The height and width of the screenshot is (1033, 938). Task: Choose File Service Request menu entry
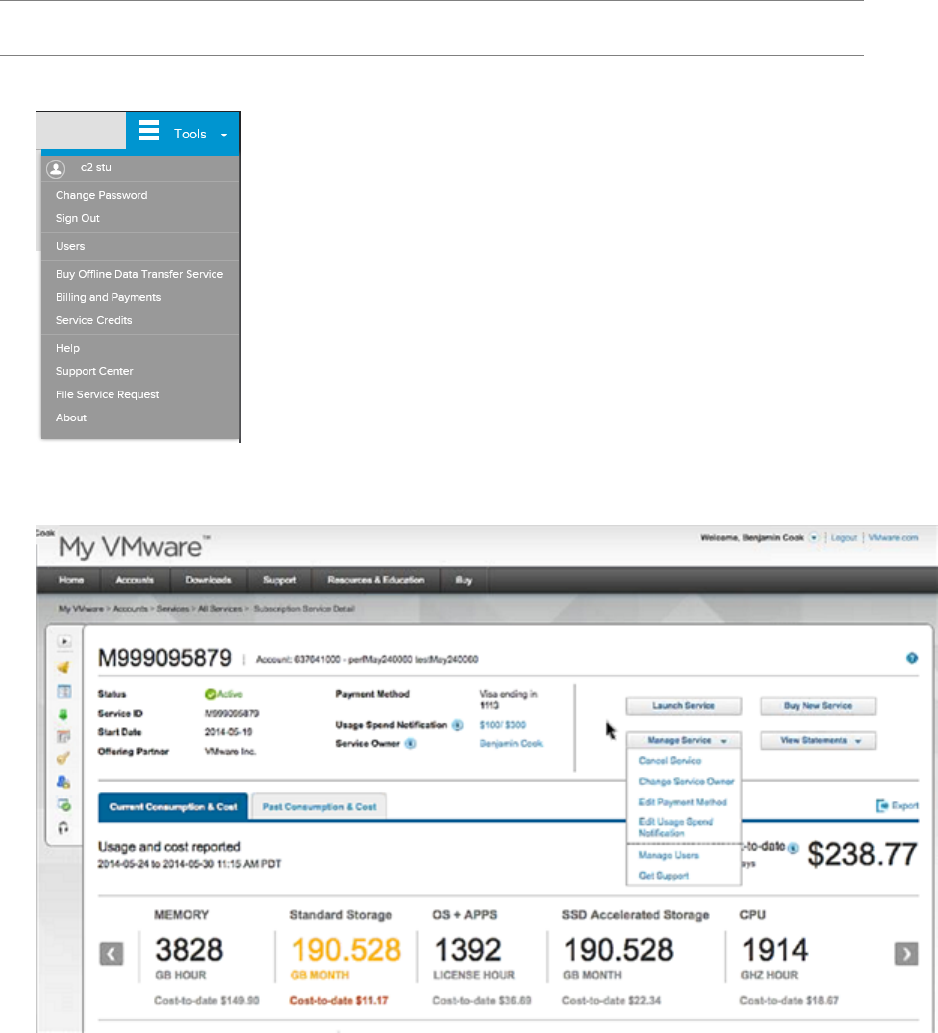tap(107, 394)
